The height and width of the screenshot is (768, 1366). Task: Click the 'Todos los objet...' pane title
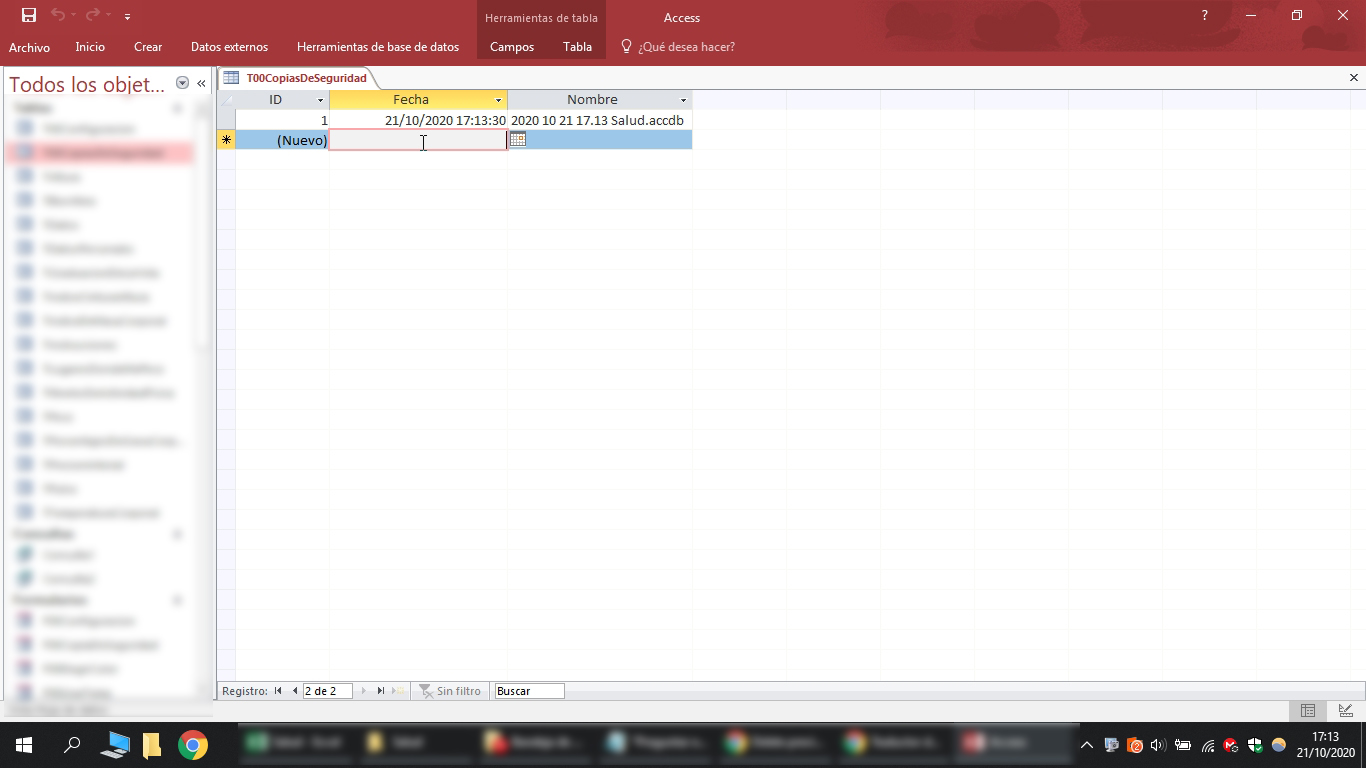click(87, 85)
